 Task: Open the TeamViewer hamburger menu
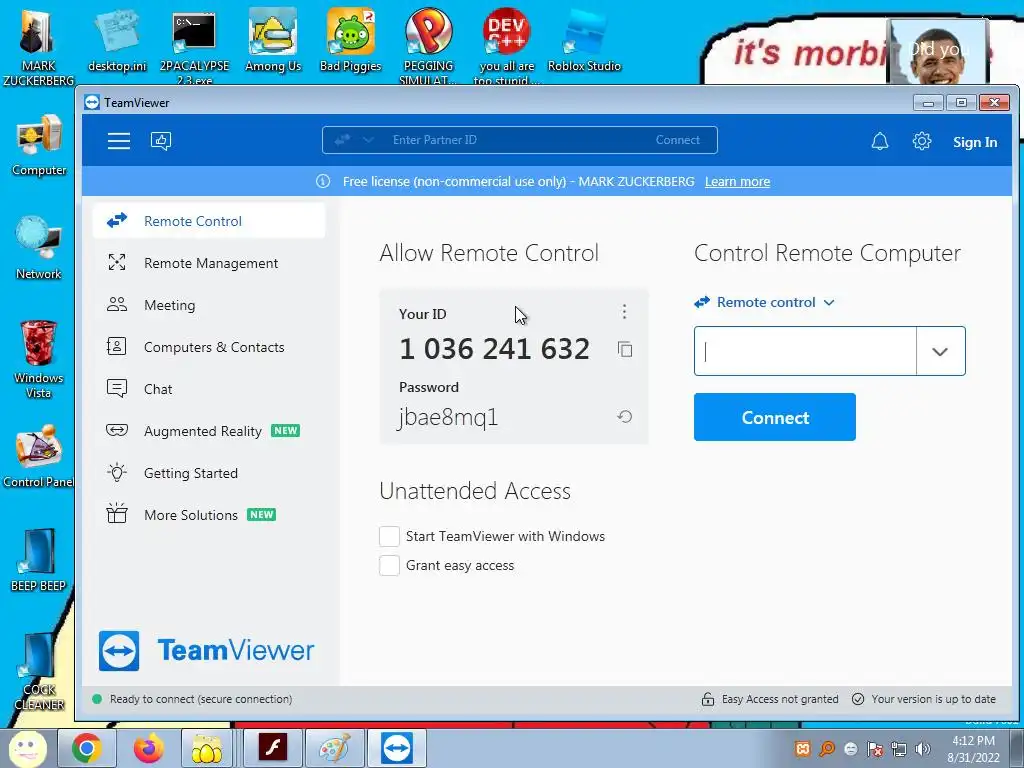click(118, 141)
